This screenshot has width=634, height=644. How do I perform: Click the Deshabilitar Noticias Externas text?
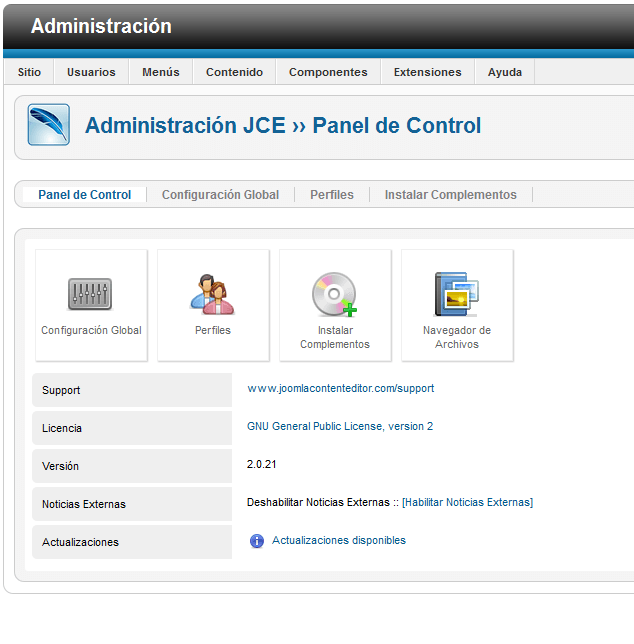[318, 502]
